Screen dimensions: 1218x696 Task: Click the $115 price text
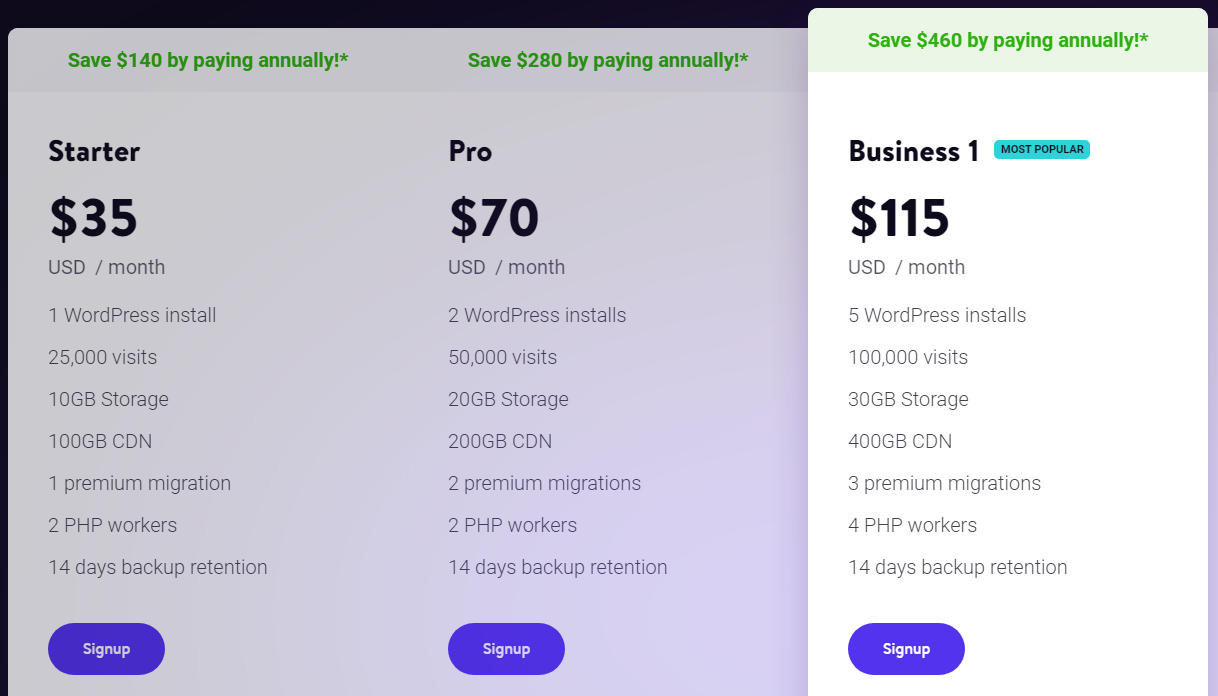899,218
